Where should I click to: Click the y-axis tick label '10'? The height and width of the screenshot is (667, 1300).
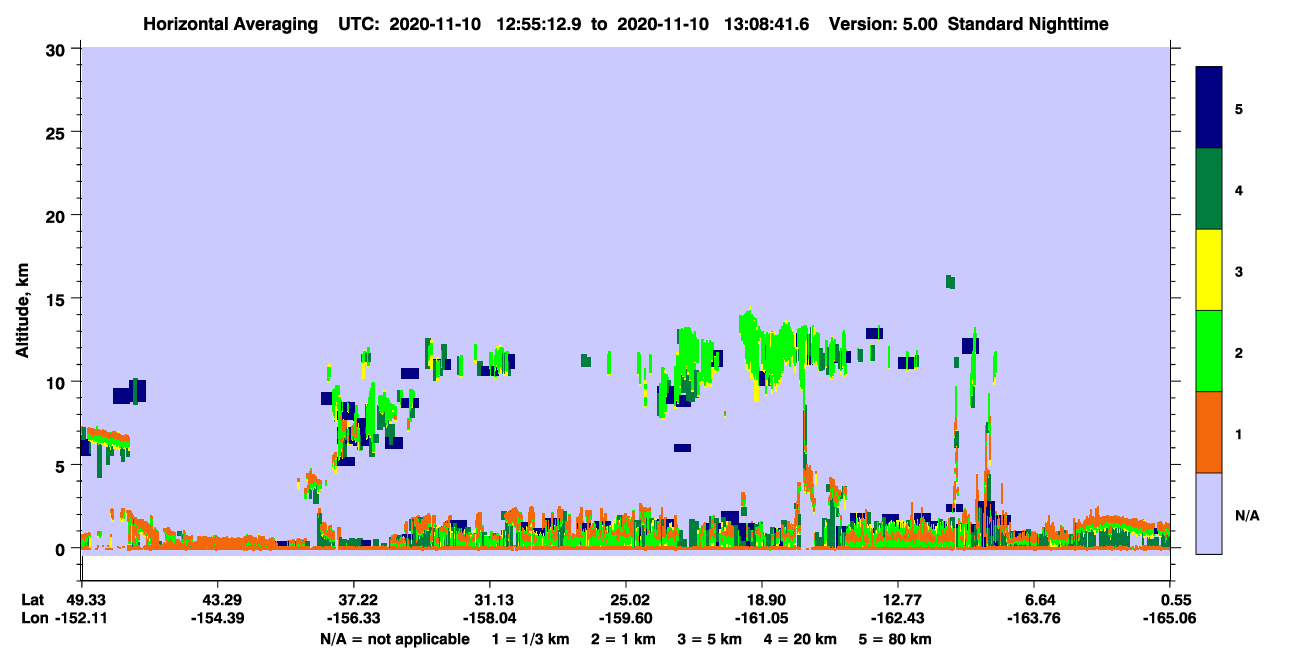58,382
